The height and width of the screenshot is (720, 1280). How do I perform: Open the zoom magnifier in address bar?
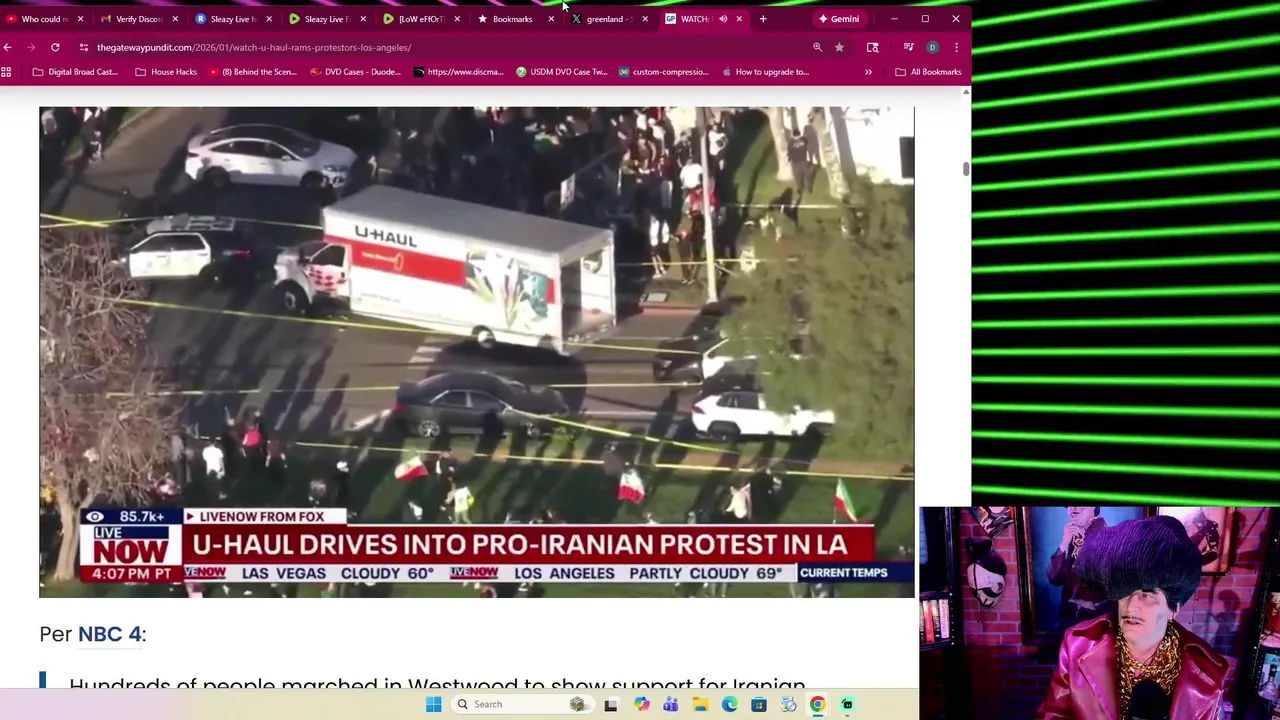coord(817,47)
